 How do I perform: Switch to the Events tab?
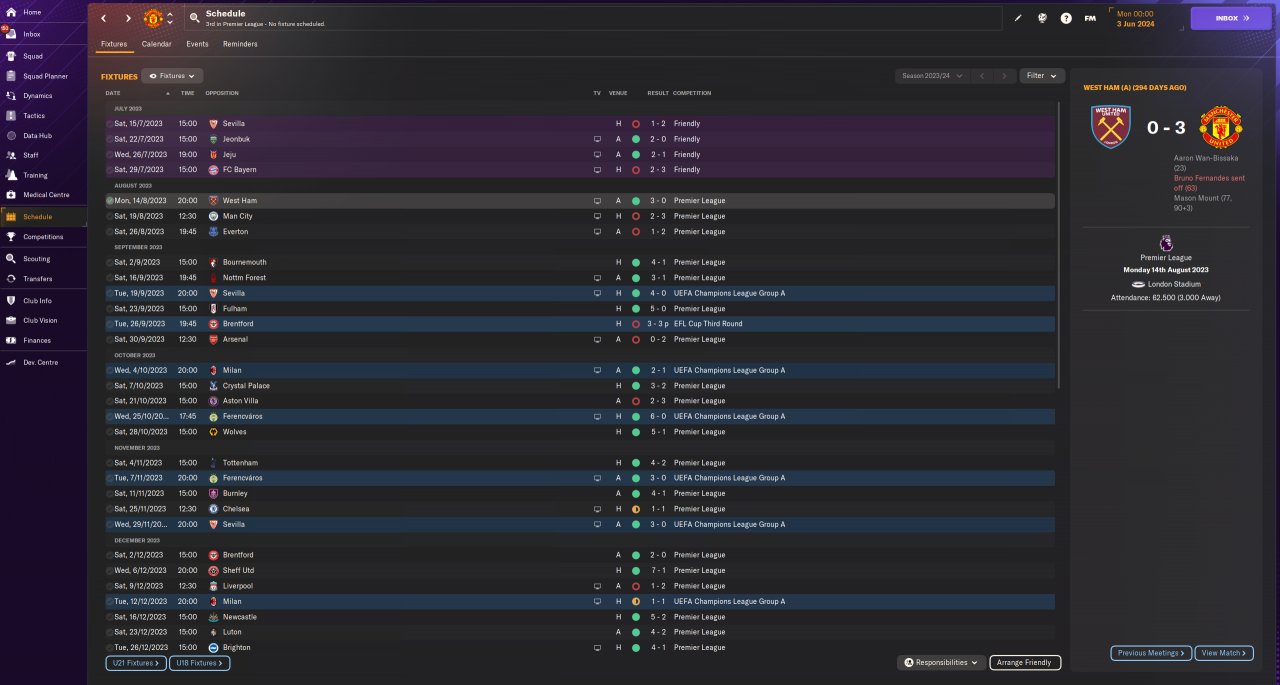coord(197,44)
